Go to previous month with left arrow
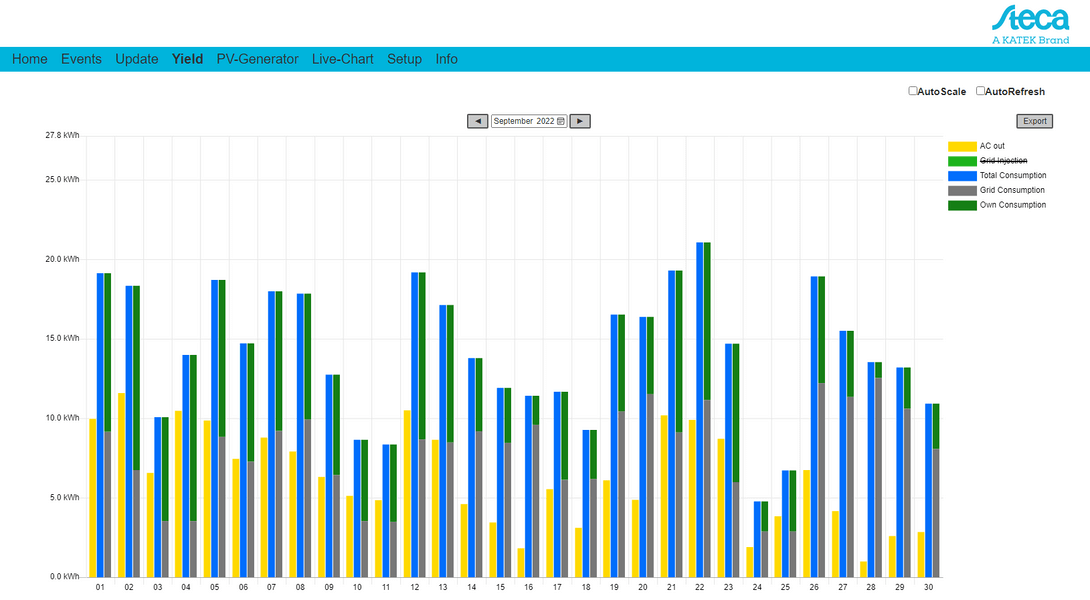 pyautogui.click(x=477, y=121)
